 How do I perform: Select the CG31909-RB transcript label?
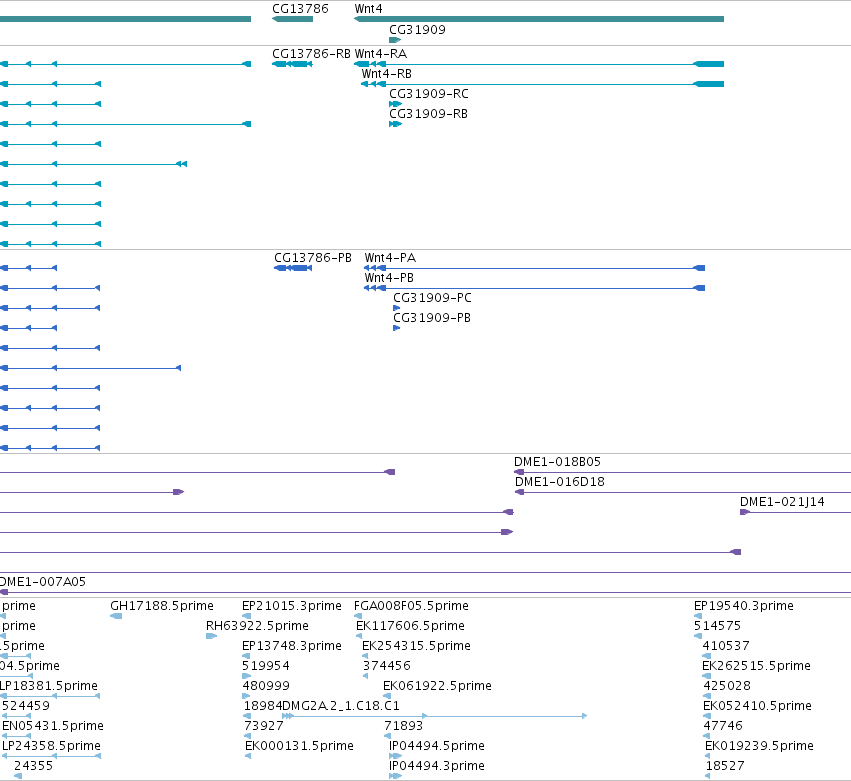[x=429, y=113]
